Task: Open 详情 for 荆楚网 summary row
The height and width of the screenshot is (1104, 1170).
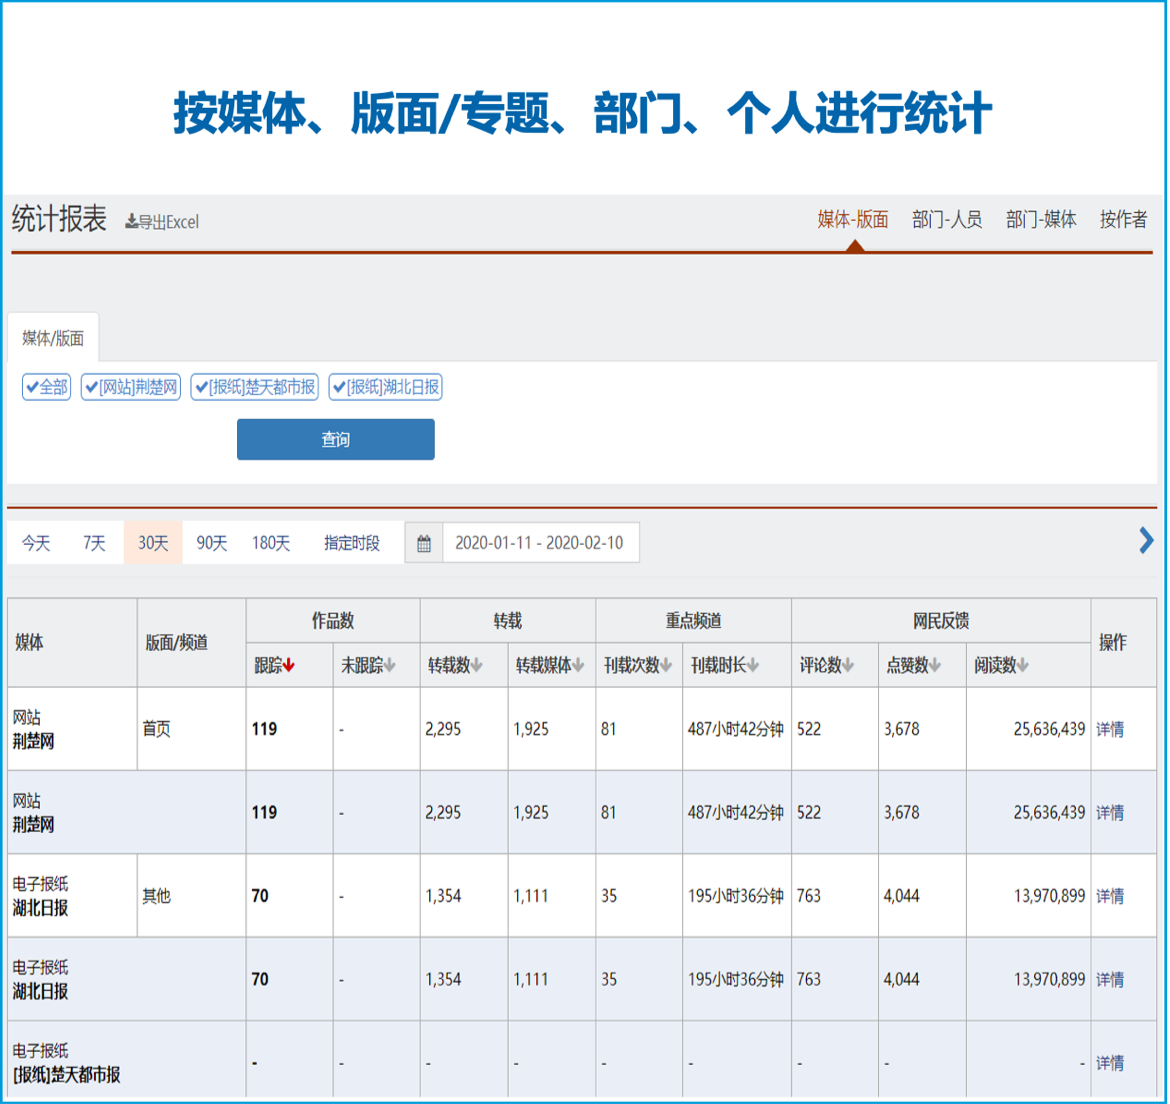Action: 1110,813
